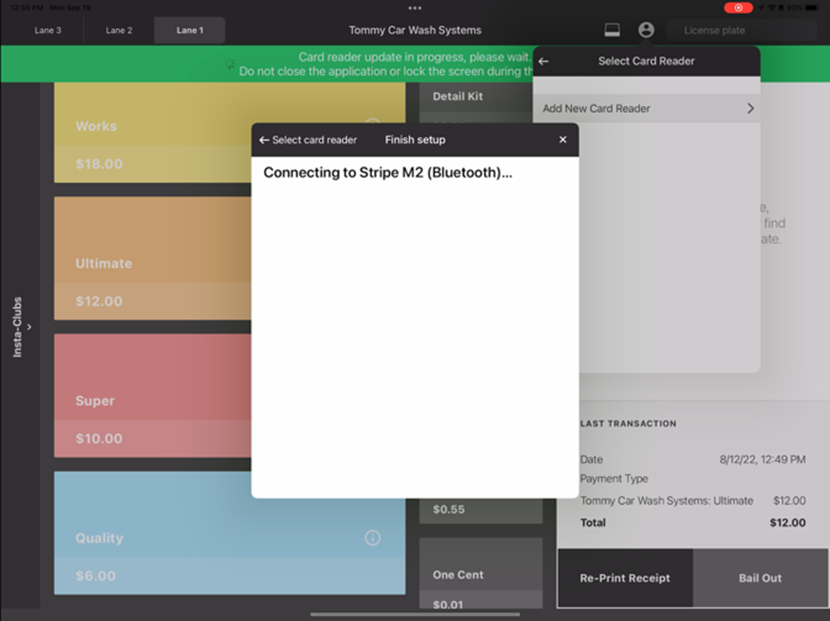830x621 pixels.
Task: Switch to the Lane 3 tab
Action: pos(48,30)
